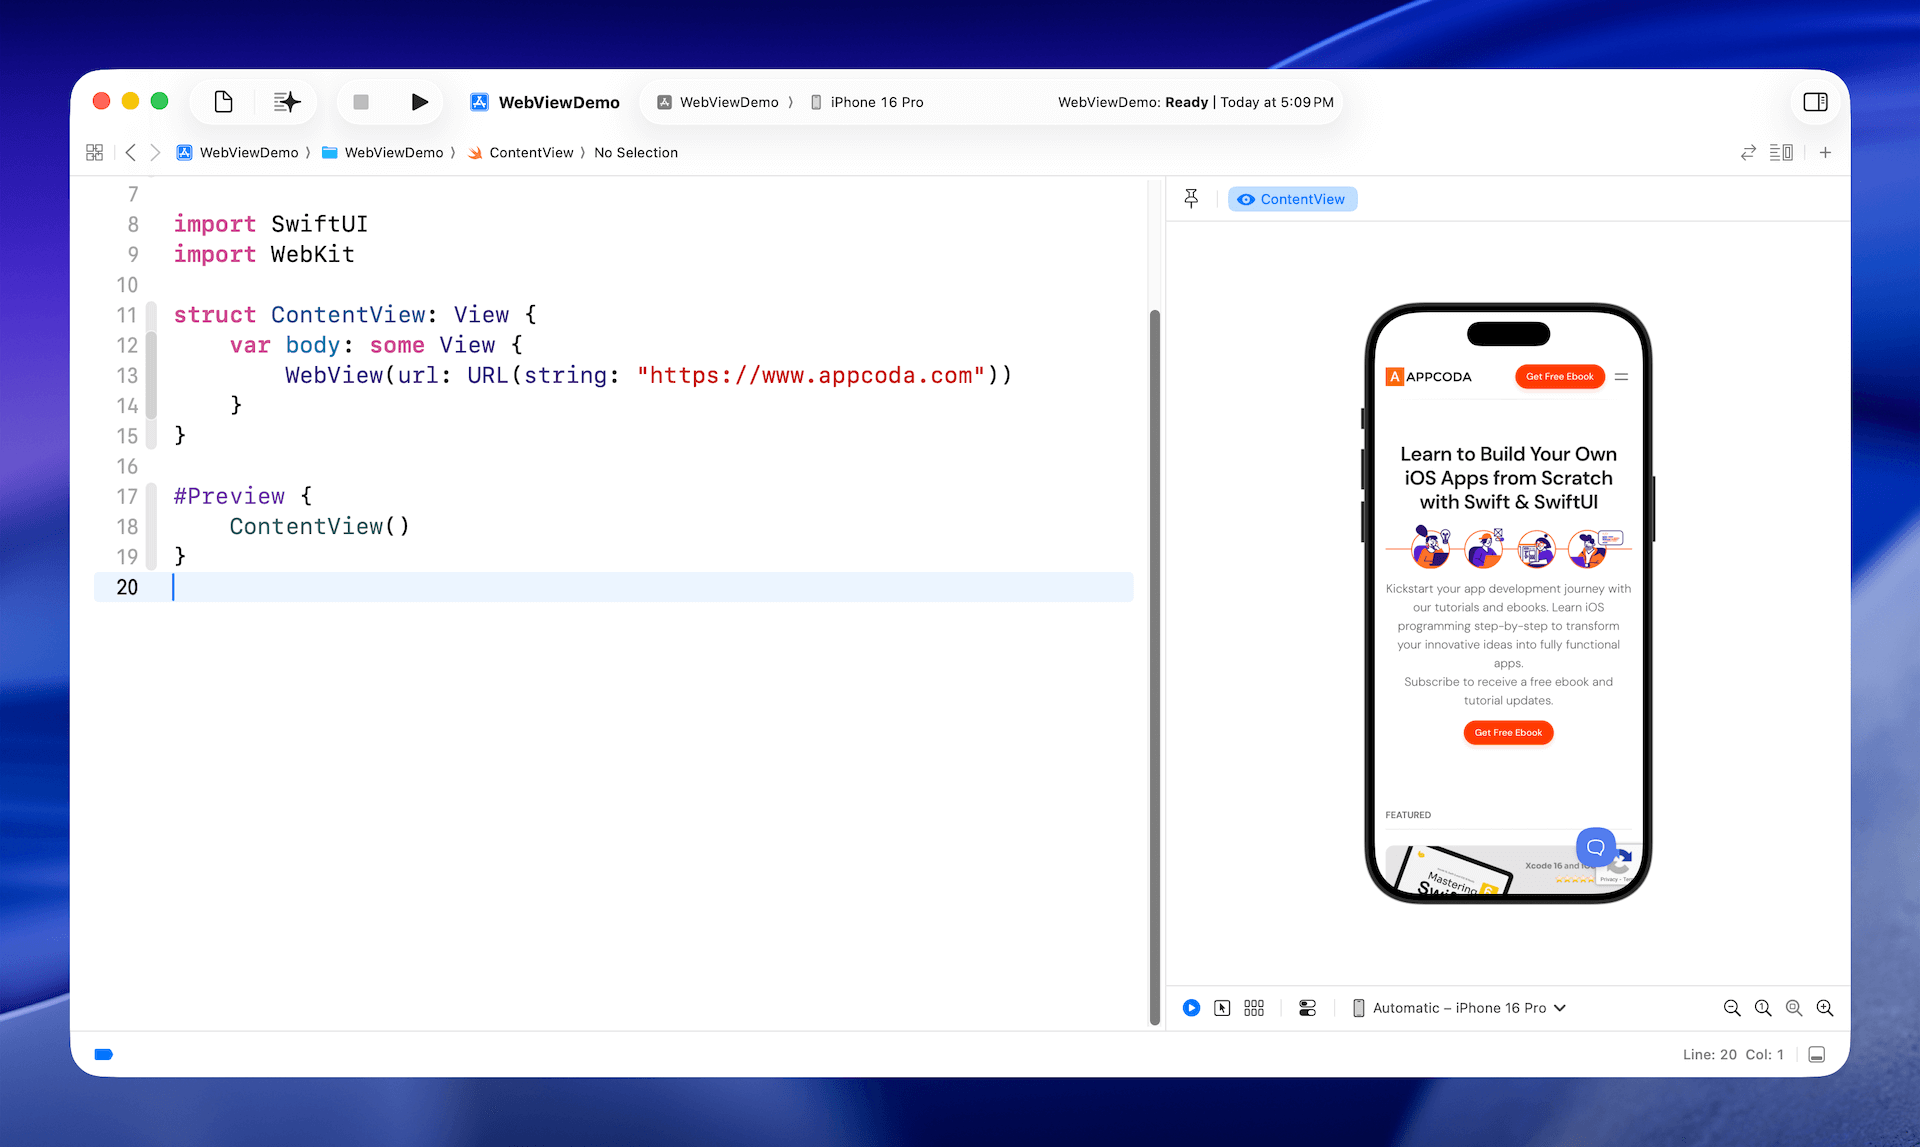Click the orange Get Free Ebook button in preview
The width and height of the screenshot is (1920, 1147).
point(1508,732)
